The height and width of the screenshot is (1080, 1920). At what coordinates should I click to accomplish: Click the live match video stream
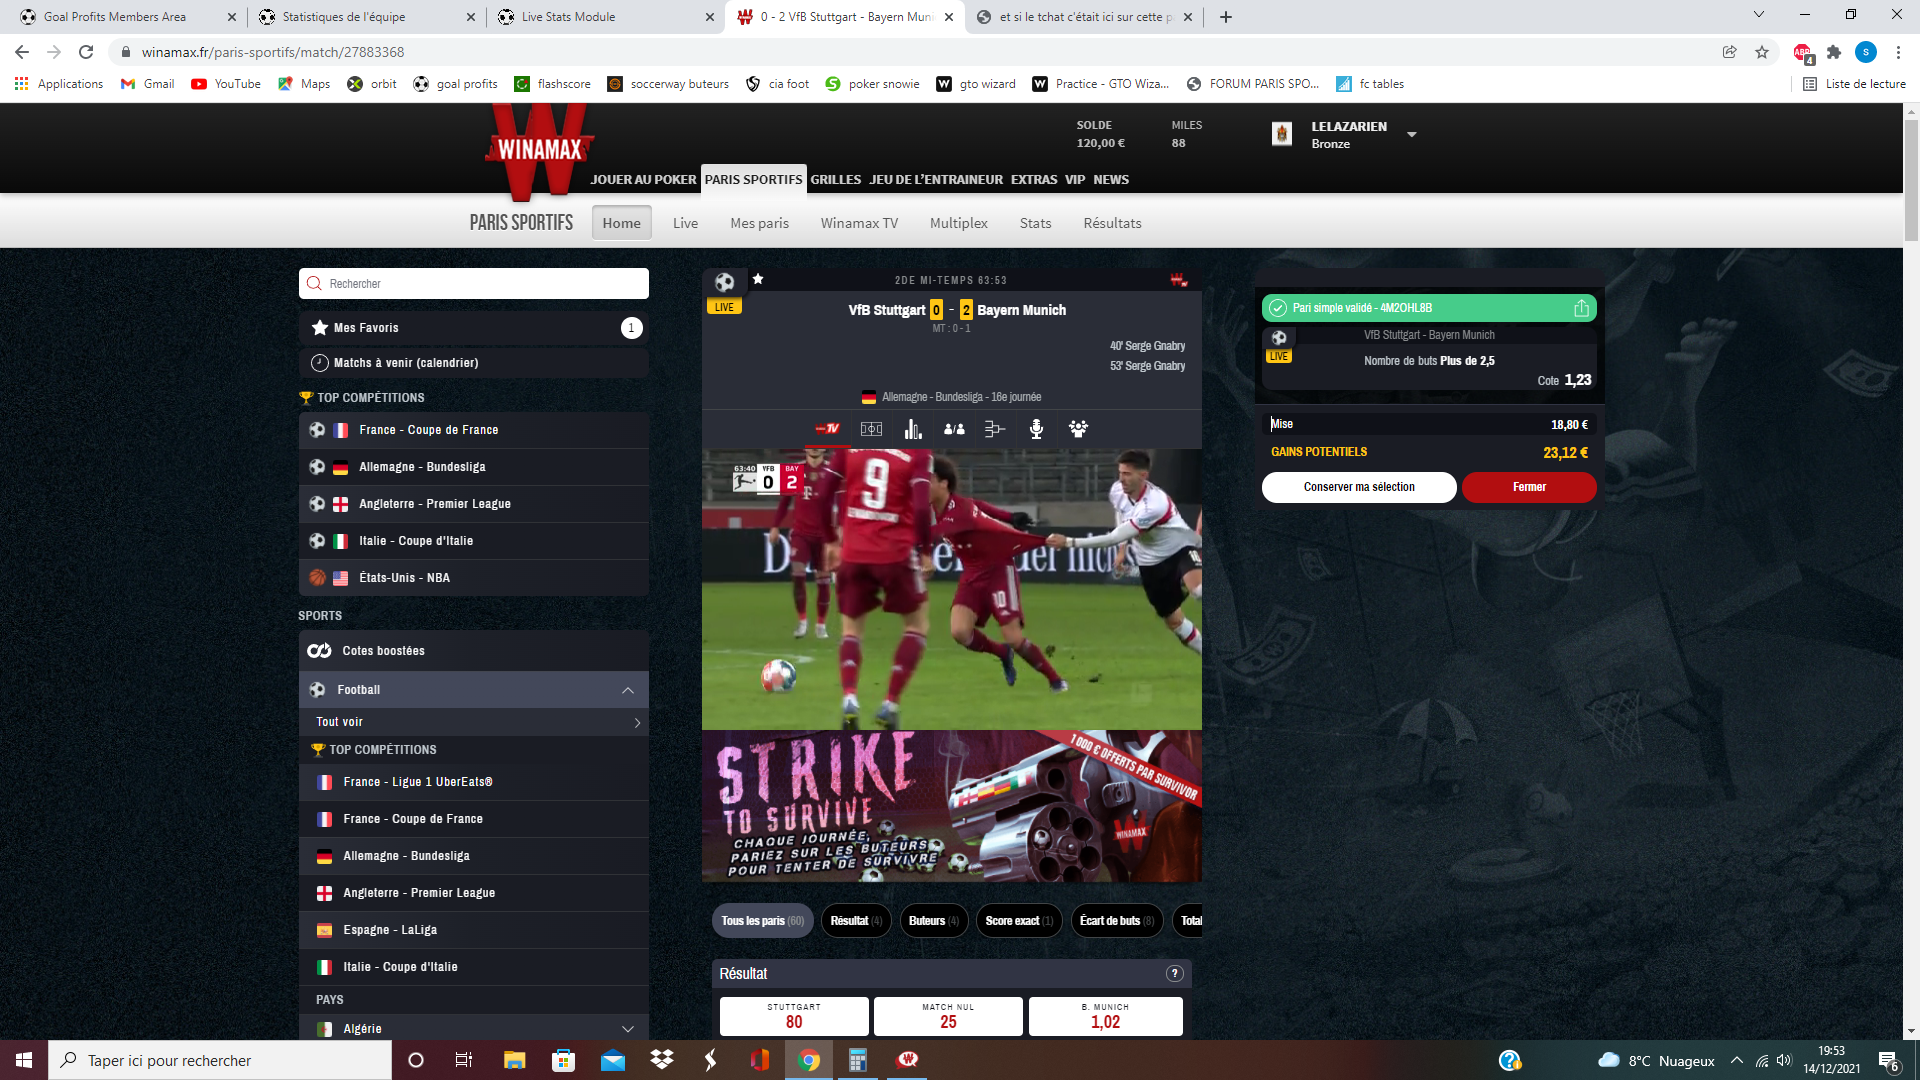[x=951, y=590]
